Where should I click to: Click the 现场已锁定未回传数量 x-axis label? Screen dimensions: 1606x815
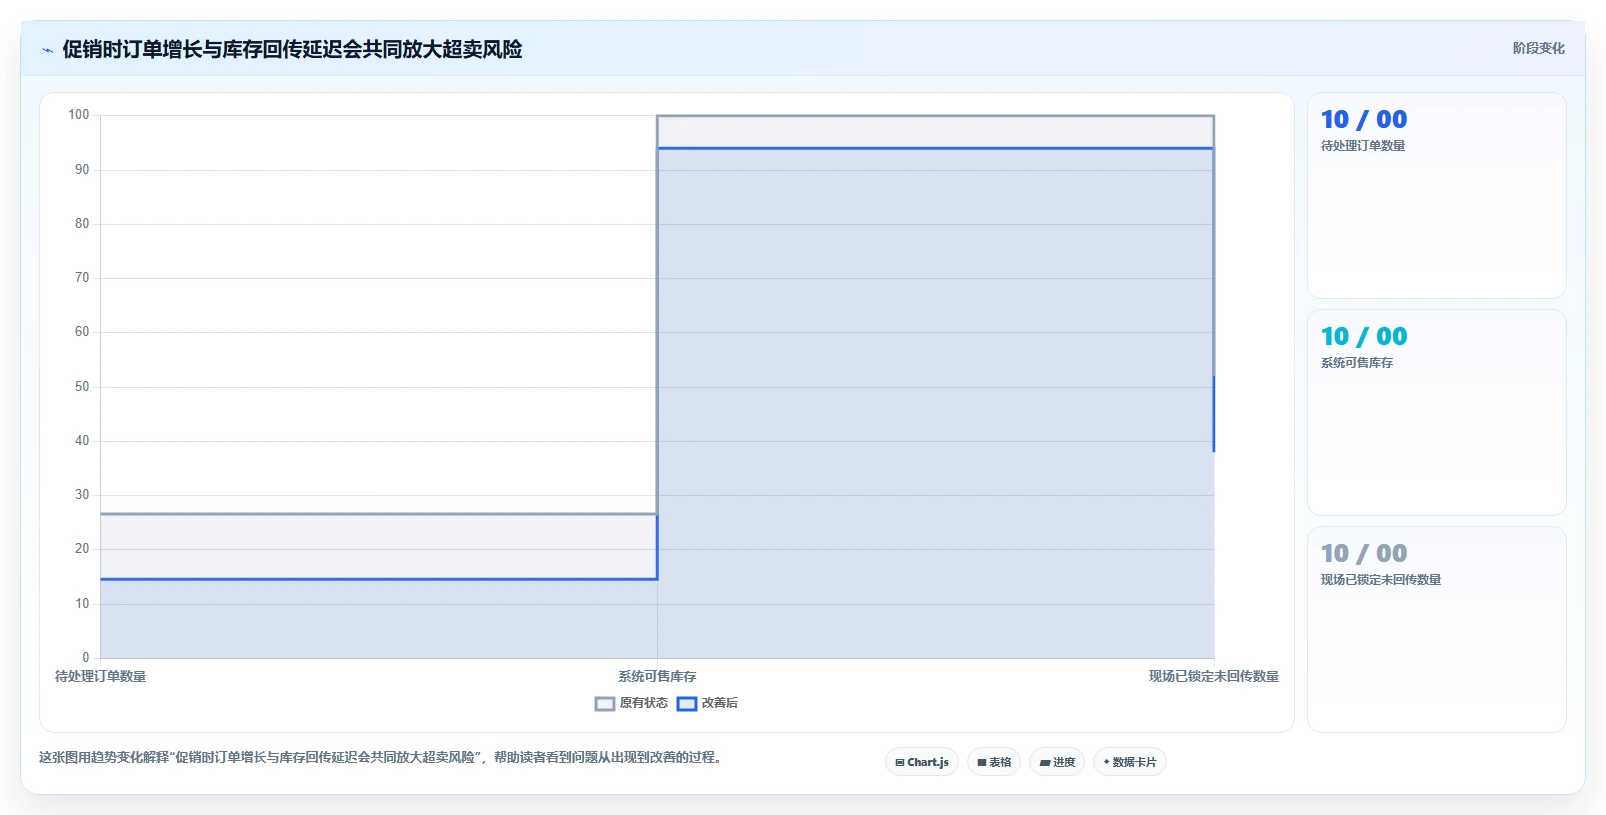pos(1213,677)
